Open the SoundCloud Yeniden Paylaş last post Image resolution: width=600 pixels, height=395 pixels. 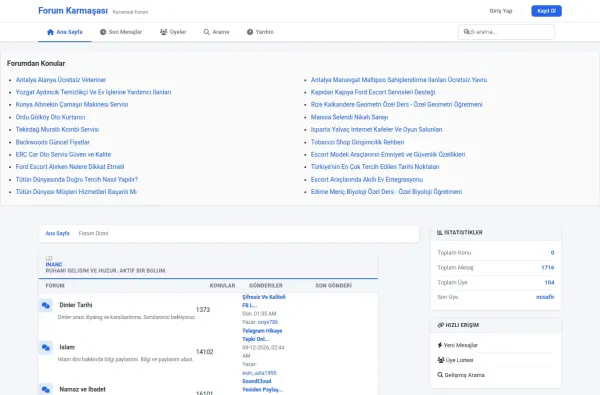[x=262, y=385]
